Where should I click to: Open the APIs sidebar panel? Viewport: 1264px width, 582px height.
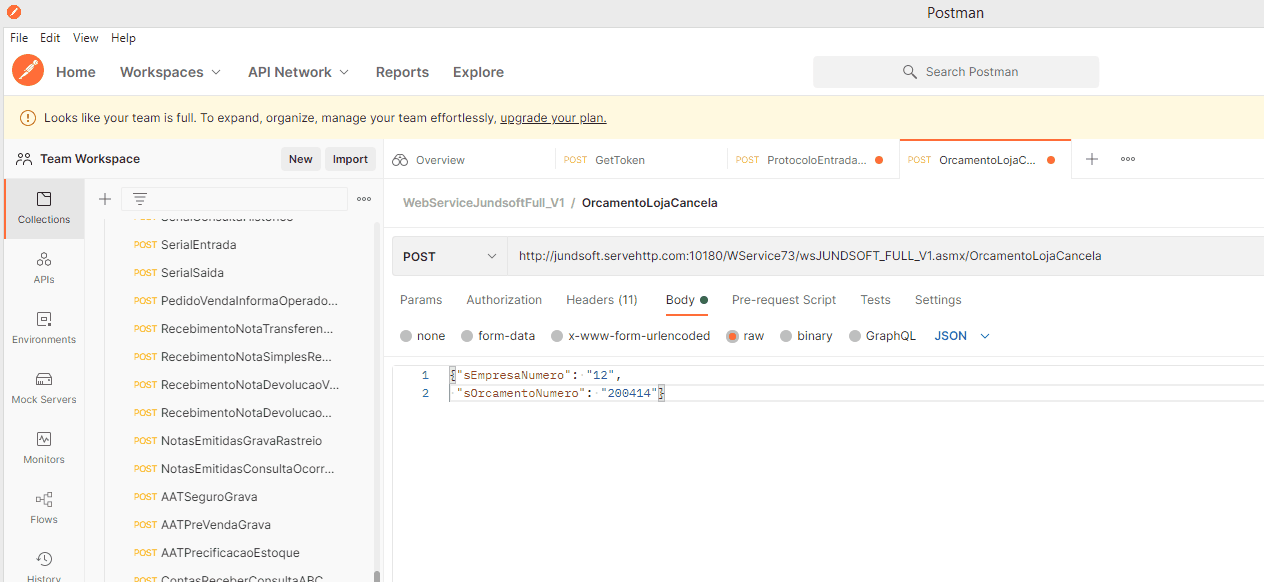(44, 268)
